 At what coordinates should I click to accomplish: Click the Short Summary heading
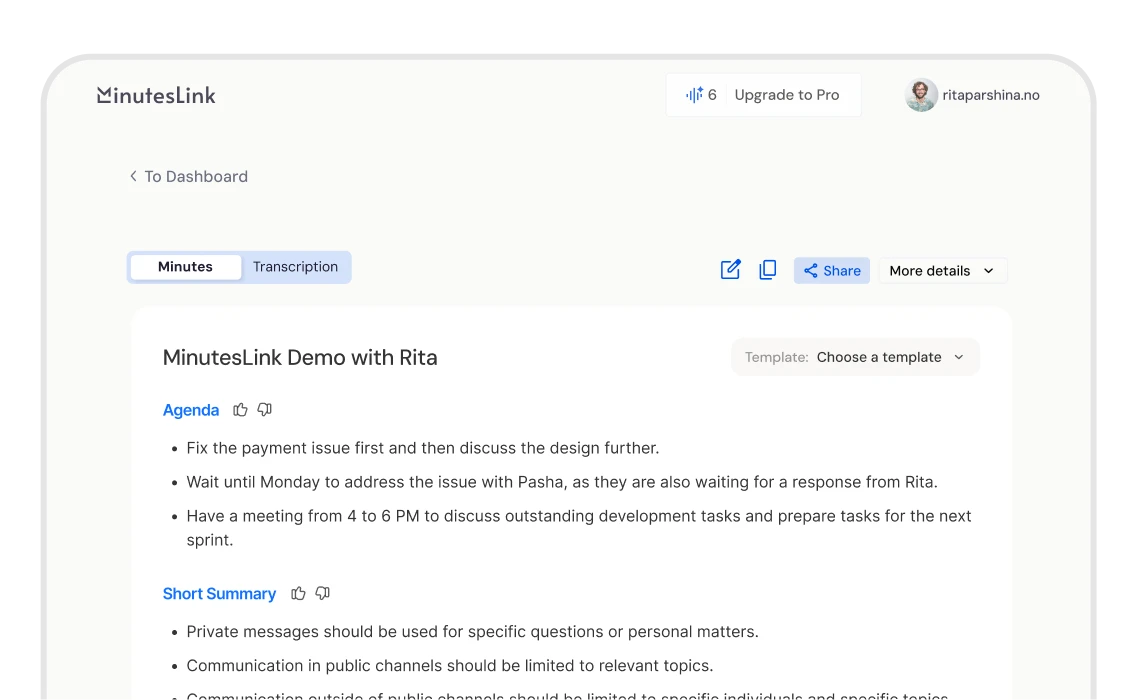click(x=219, y=593)
